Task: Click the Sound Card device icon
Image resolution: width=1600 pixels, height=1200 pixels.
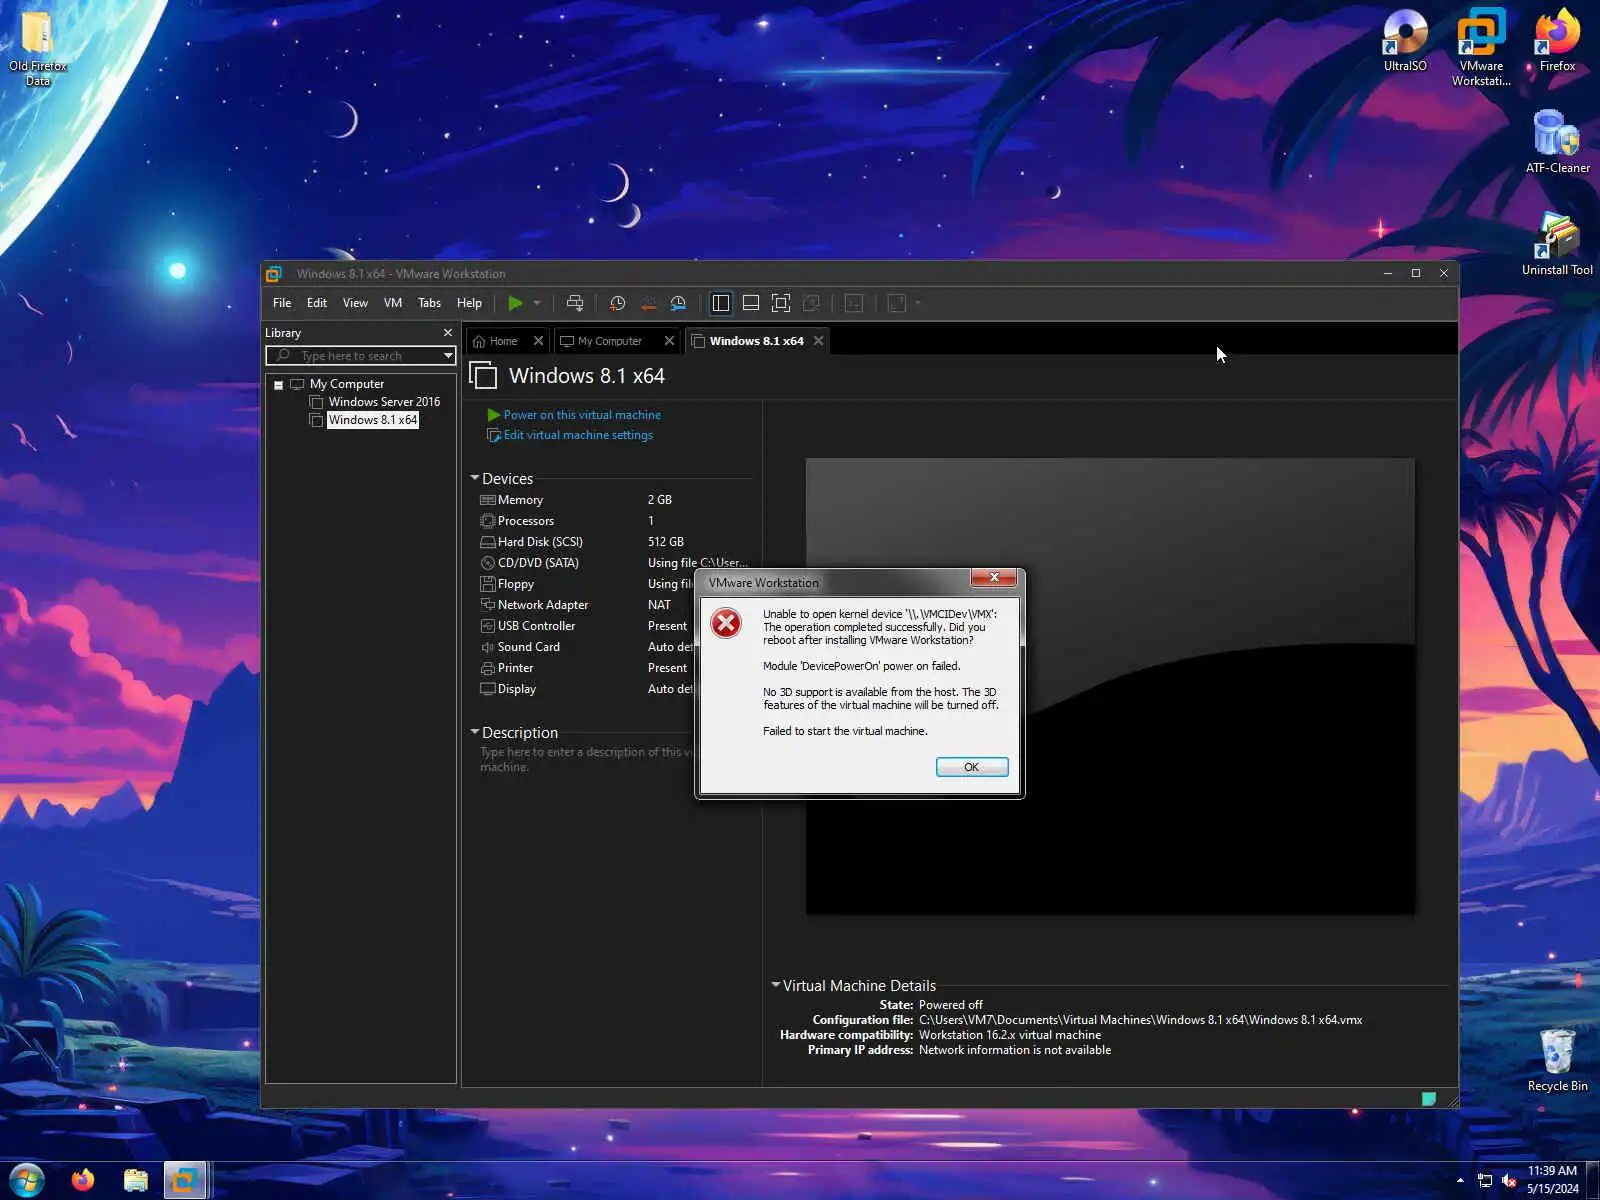Action: [x=488, y=647]
